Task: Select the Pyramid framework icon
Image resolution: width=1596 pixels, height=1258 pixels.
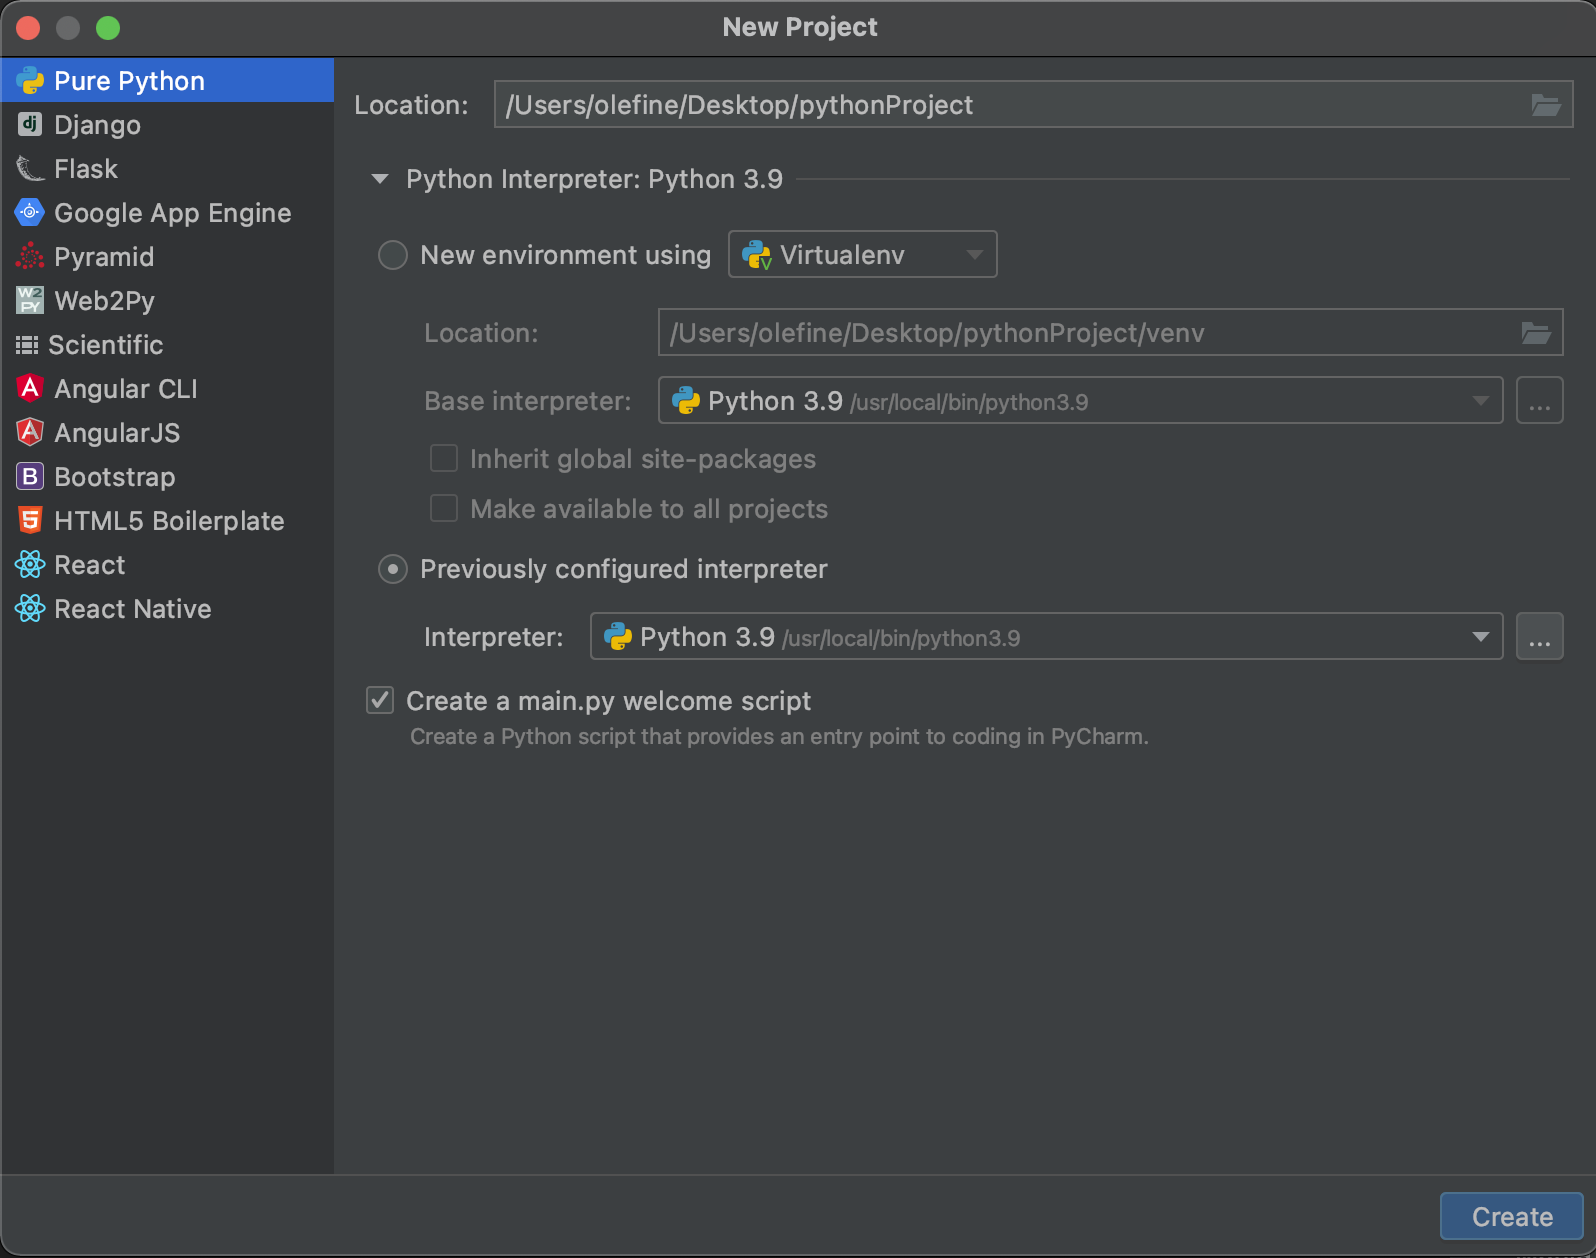Action: (30, 256)
